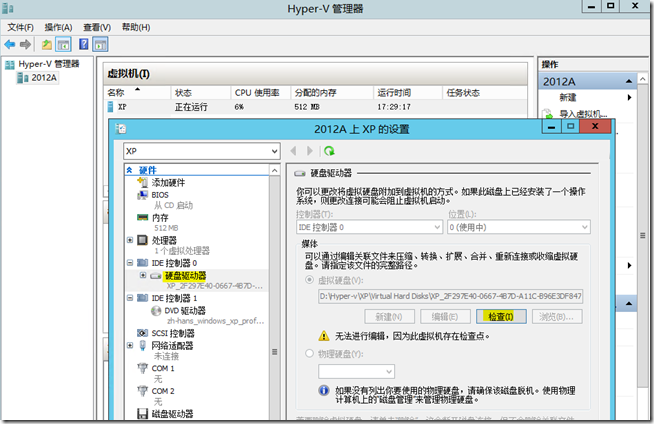
Task: Click hardware list scrollbar up arrow
Action: click(x=274, y=170)
